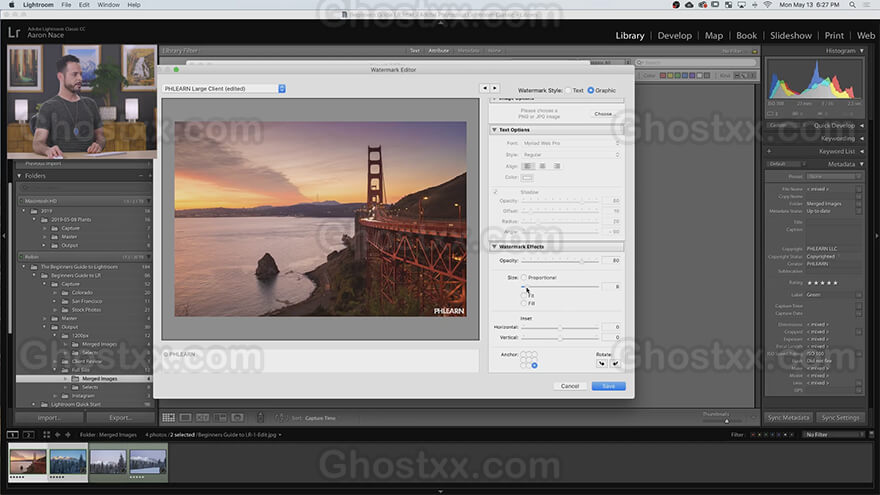Viewport: 880px width, 495px height.
Task: Align watermark text right
Action: (557, 166)
